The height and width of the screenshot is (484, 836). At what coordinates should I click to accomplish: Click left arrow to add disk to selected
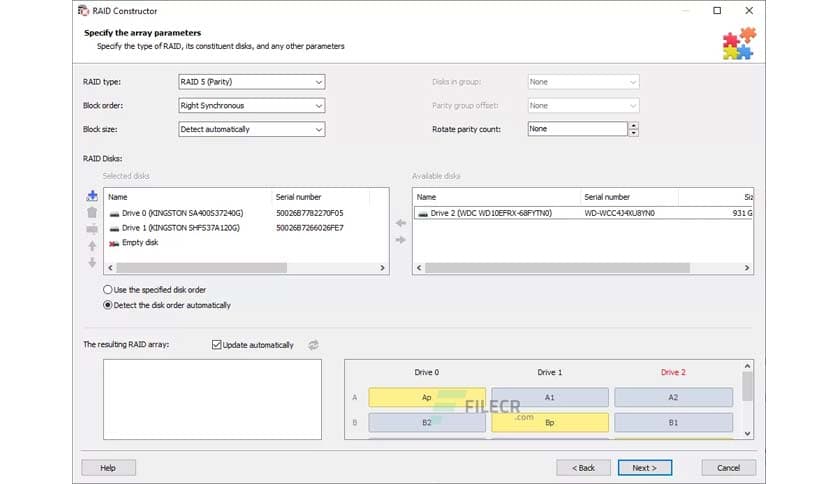pos(401,223)
